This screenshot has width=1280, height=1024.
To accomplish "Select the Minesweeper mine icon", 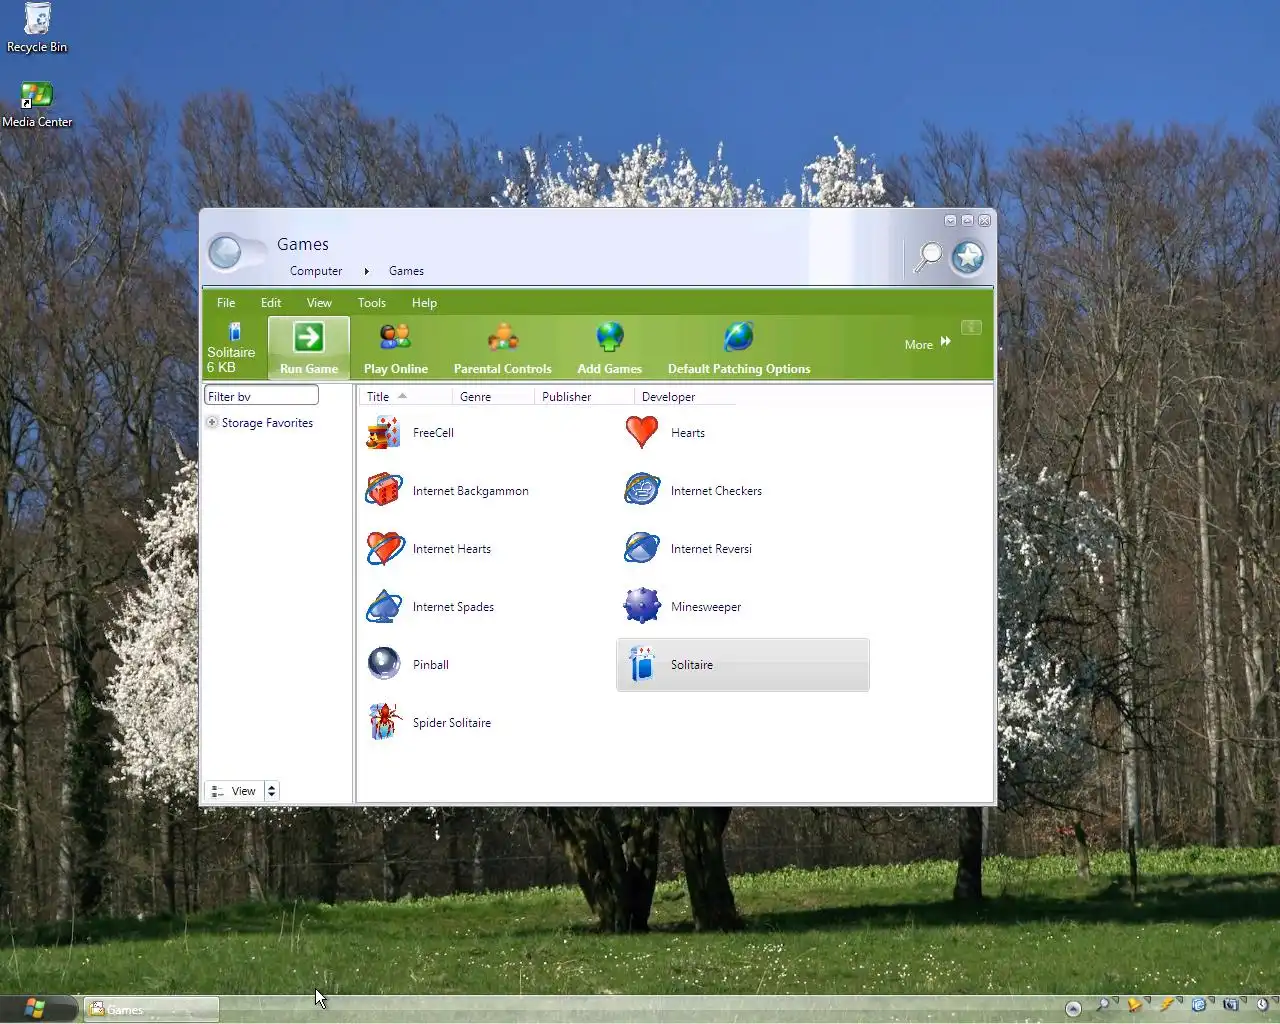I will (x=642, y=606).
